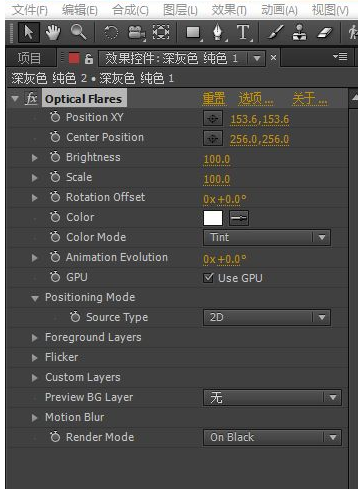Open the Render Mode On Black dropdown
The image size is (364, 494).
pyautogui.click(x=272, y=437)
